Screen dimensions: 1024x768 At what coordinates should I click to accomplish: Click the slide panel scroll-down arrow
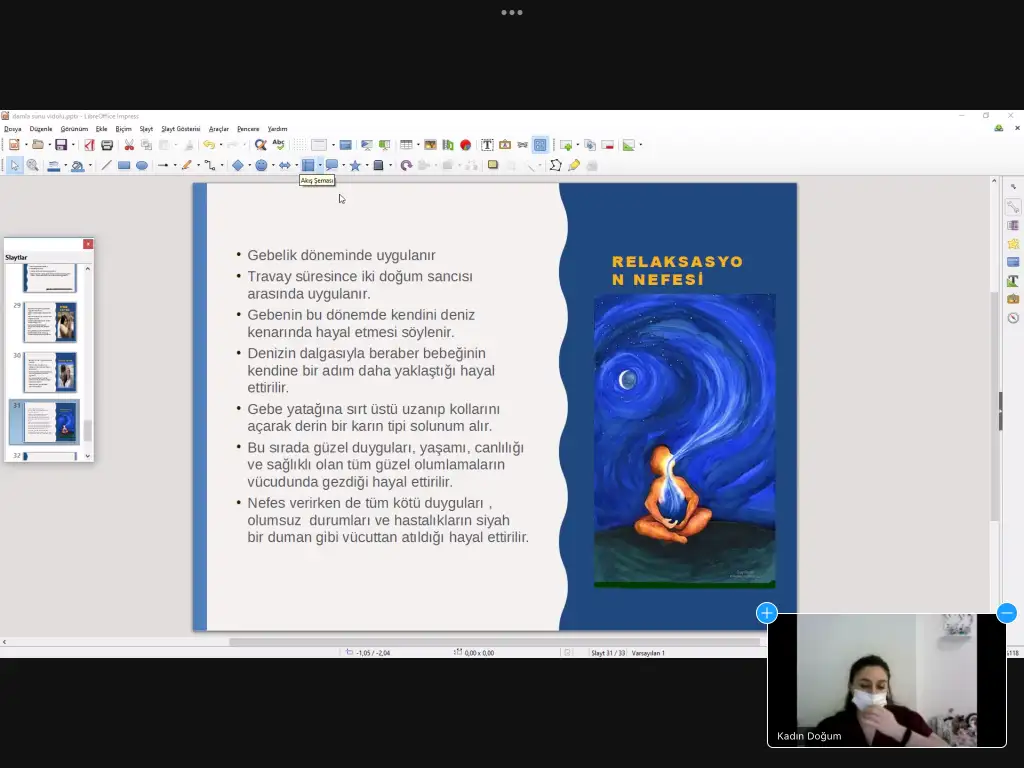[x=88, y=456]
